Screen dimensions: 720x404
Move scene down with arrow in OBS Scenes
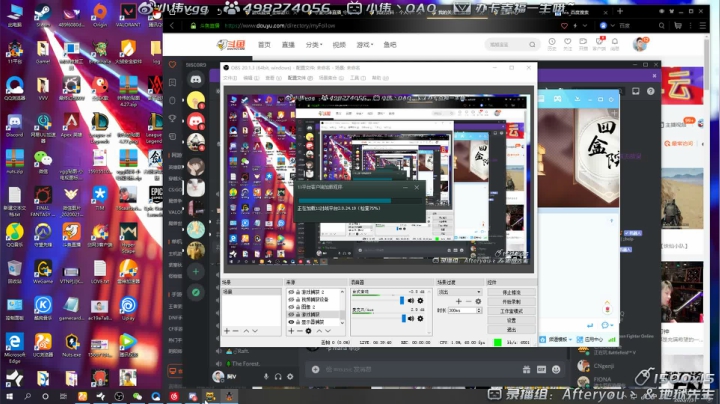(255, 331)
